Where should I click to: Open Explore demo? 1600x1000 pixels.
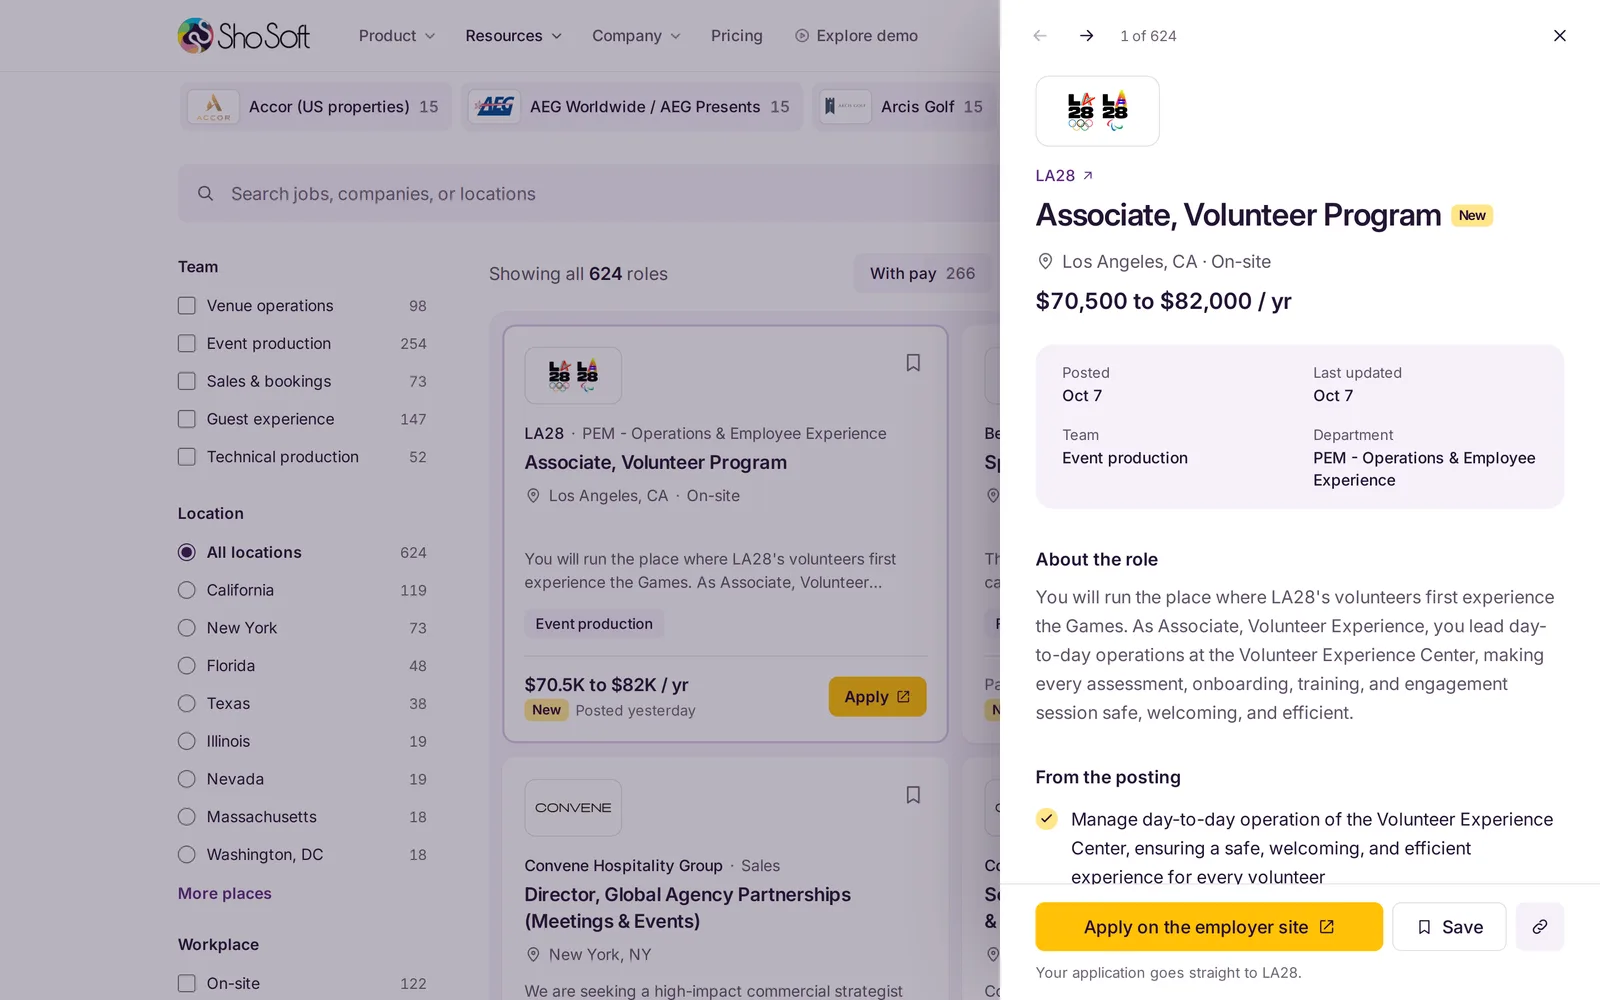click(857, 36)
